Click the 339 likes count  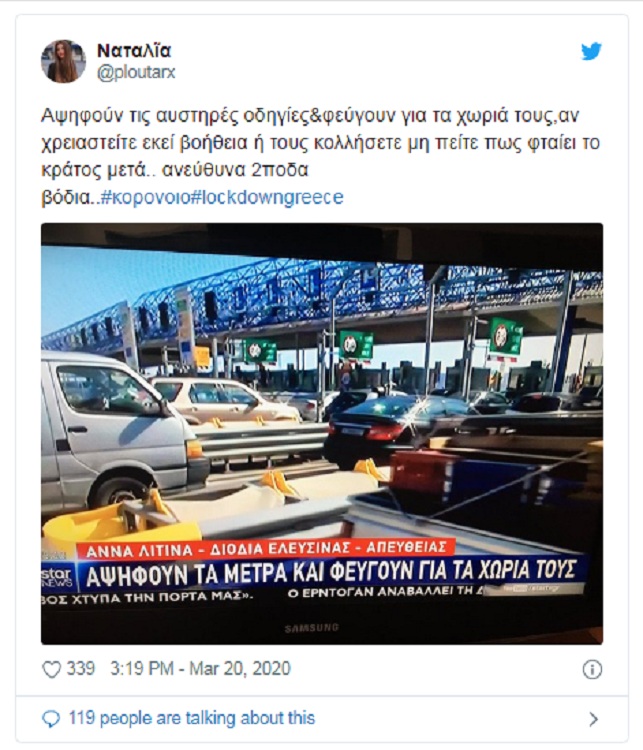click(80, 669)
